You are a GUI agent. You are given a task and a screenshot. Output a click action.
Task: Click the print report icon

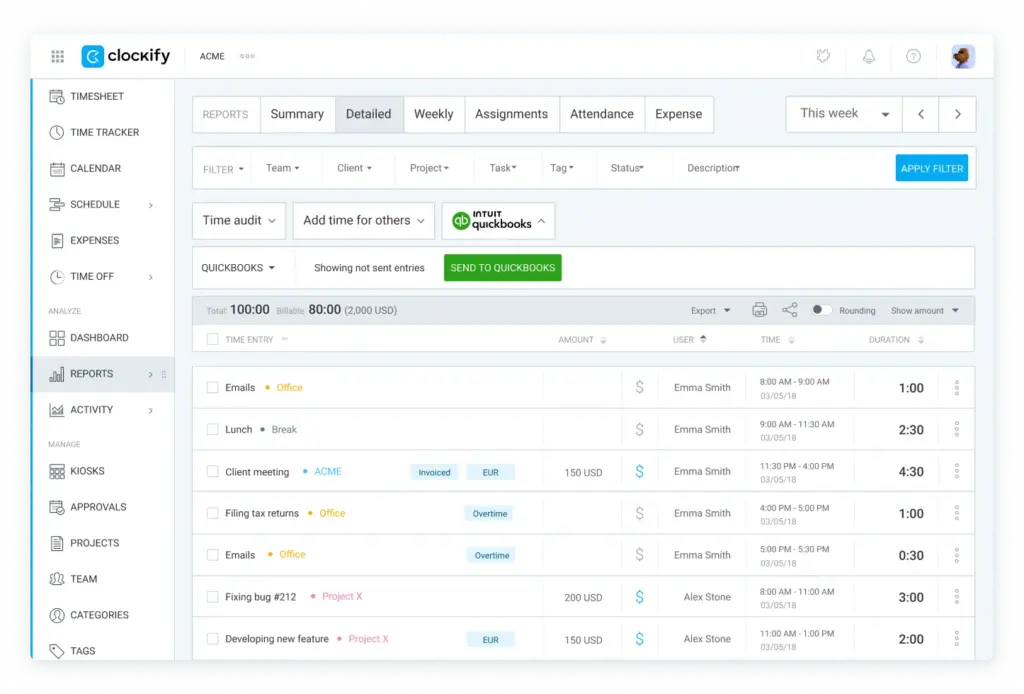point(759,310)
